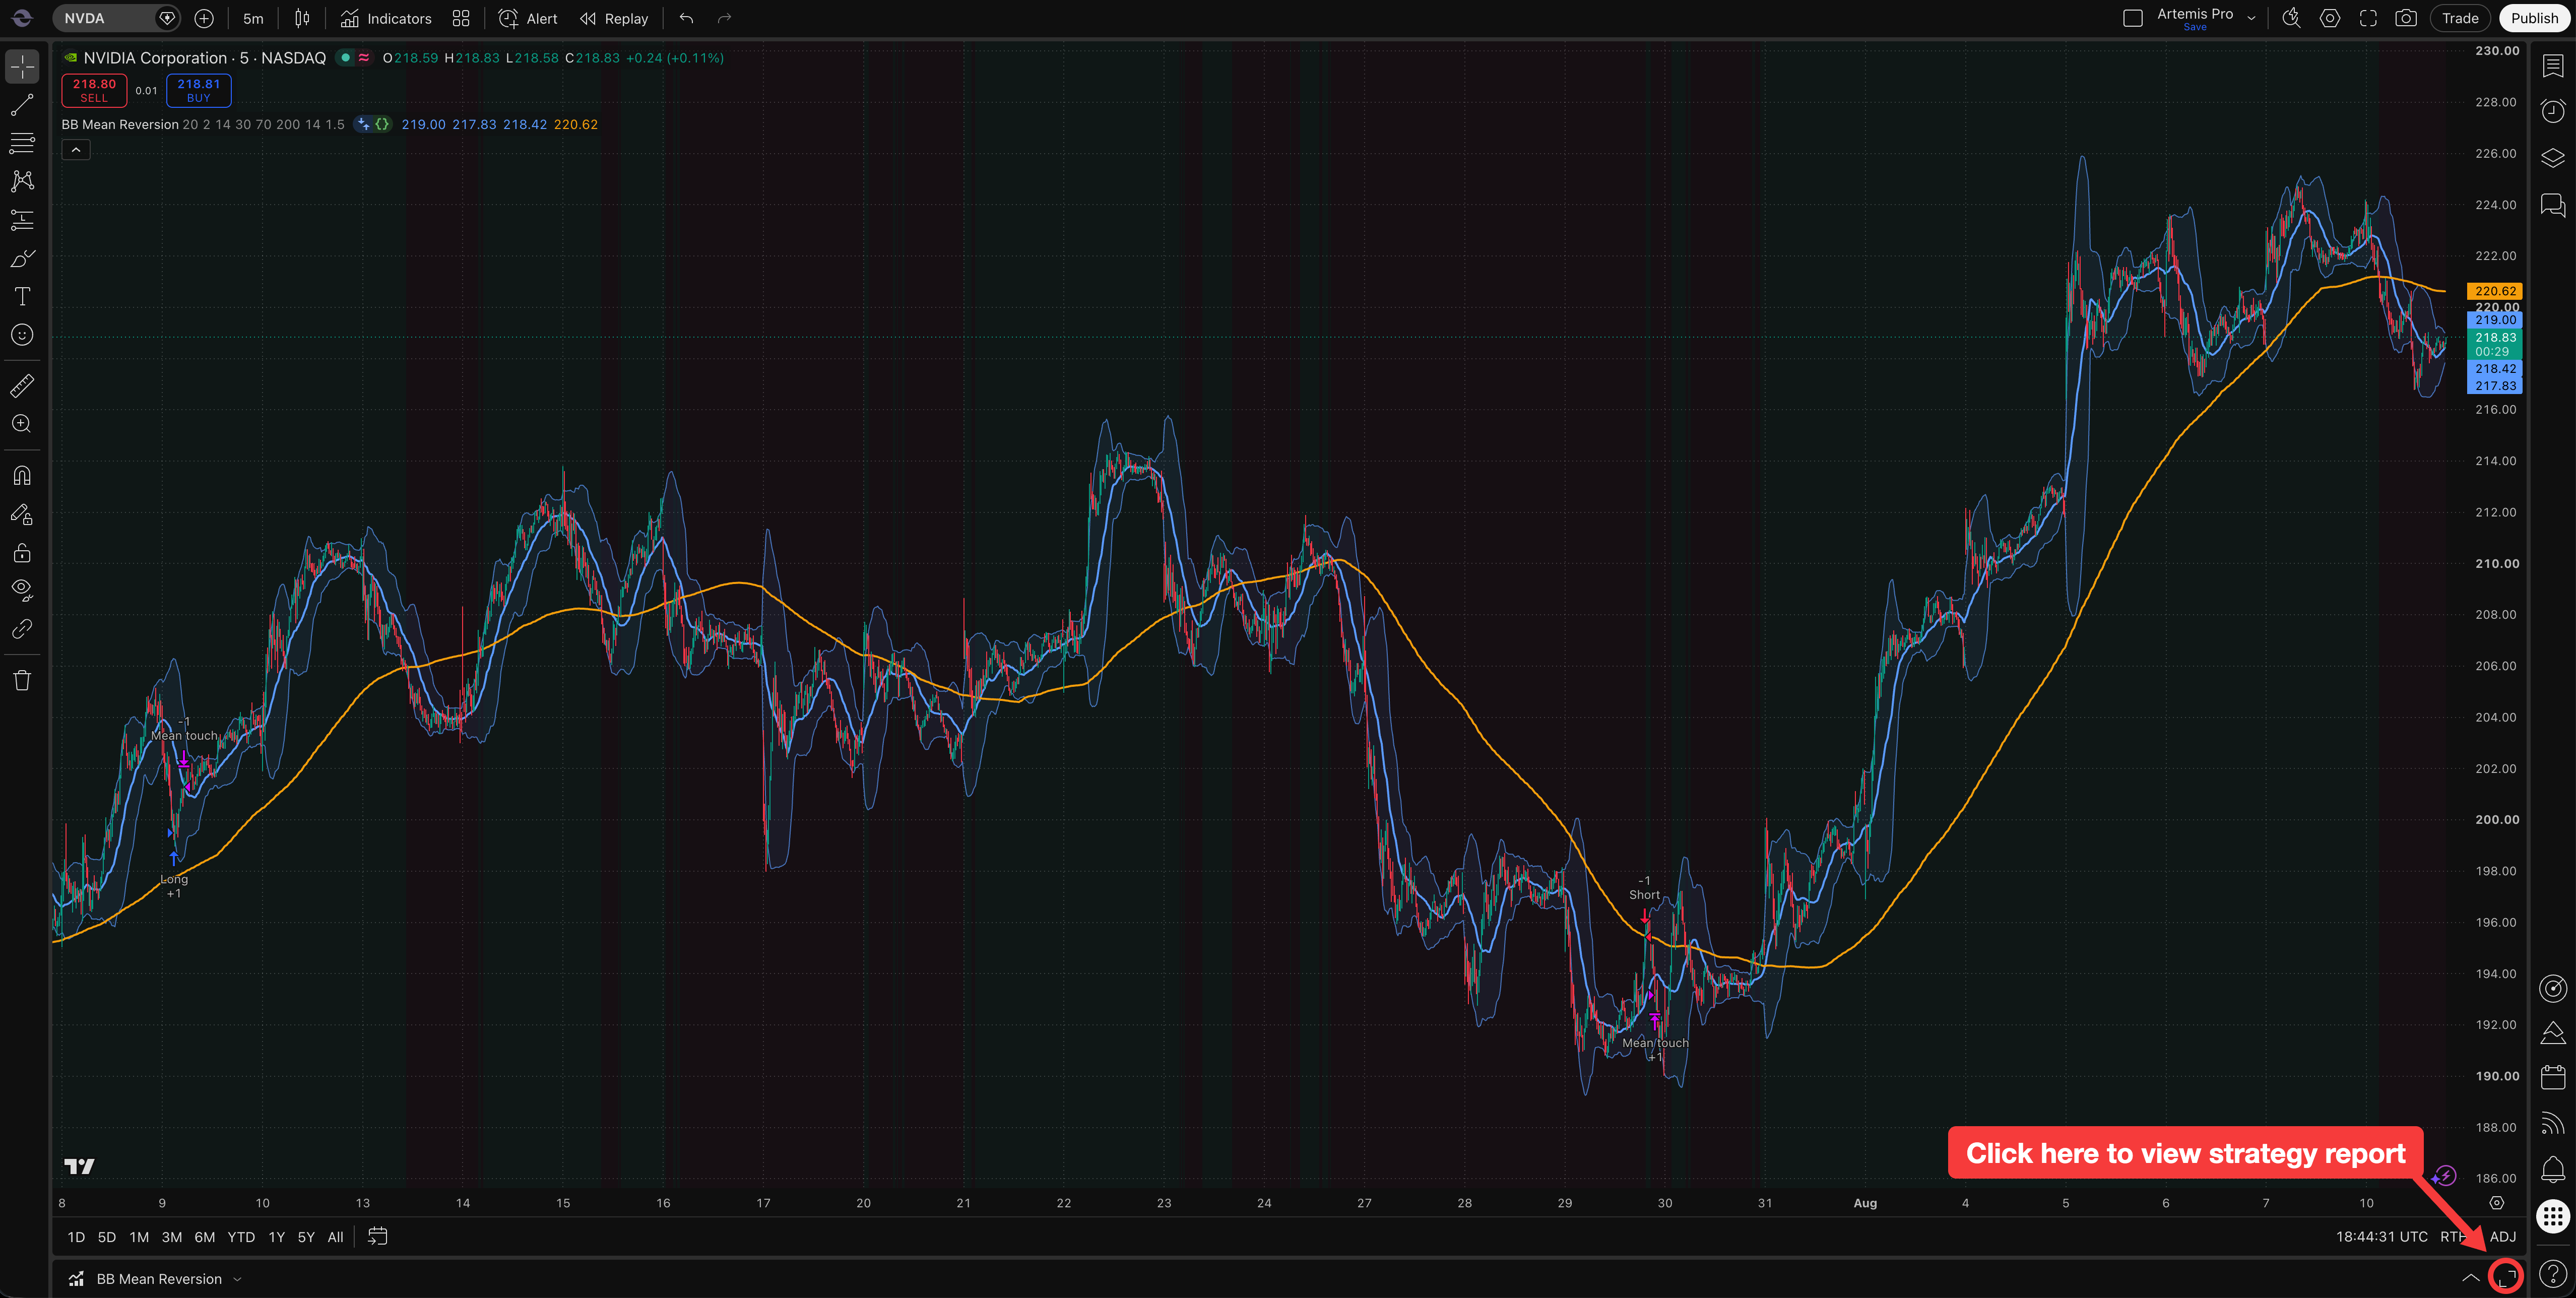Open the object tree layers panel
The height and width of the screenshot is (1298, 2576).
click(x=2553, y=158)
